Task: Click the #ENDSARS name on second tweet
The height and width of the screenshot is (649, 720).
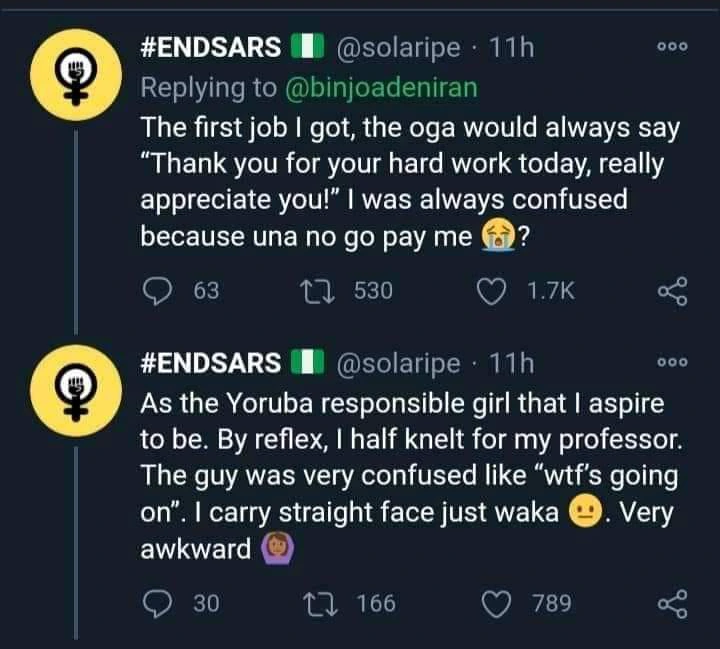Action: pyautogui.click(x=208, y=362)
